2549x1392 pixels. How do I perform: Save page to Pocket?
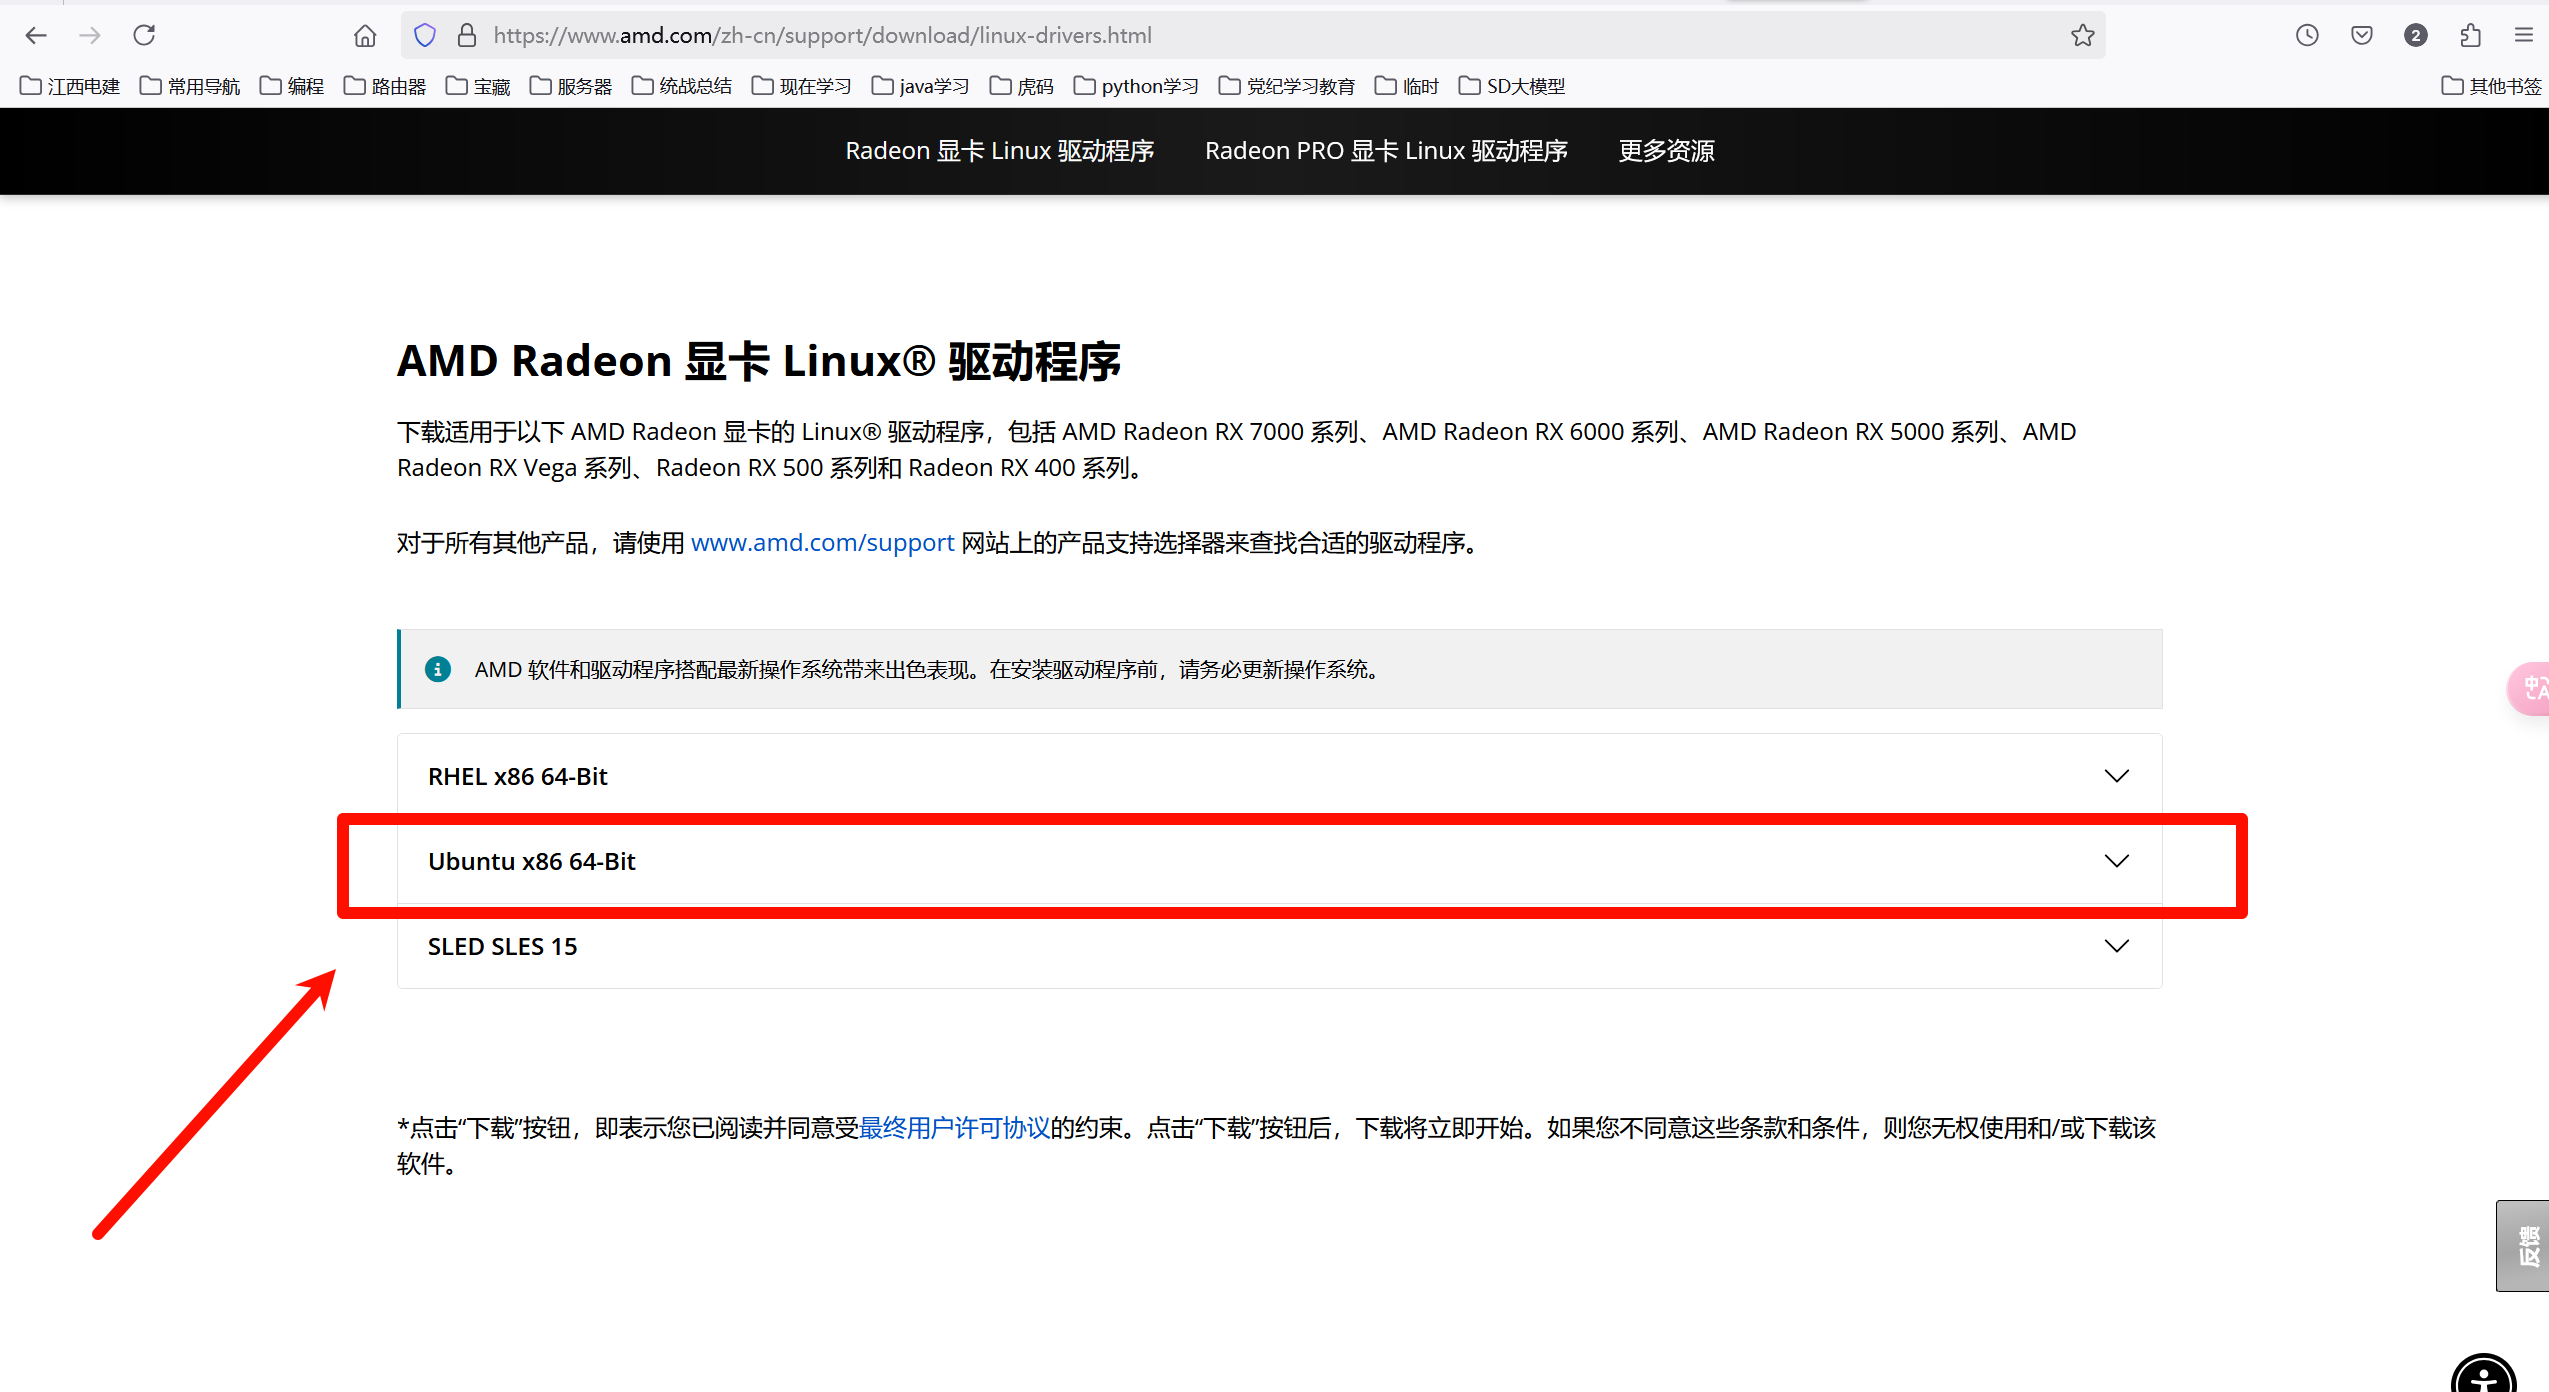(x=2362, y=35)
